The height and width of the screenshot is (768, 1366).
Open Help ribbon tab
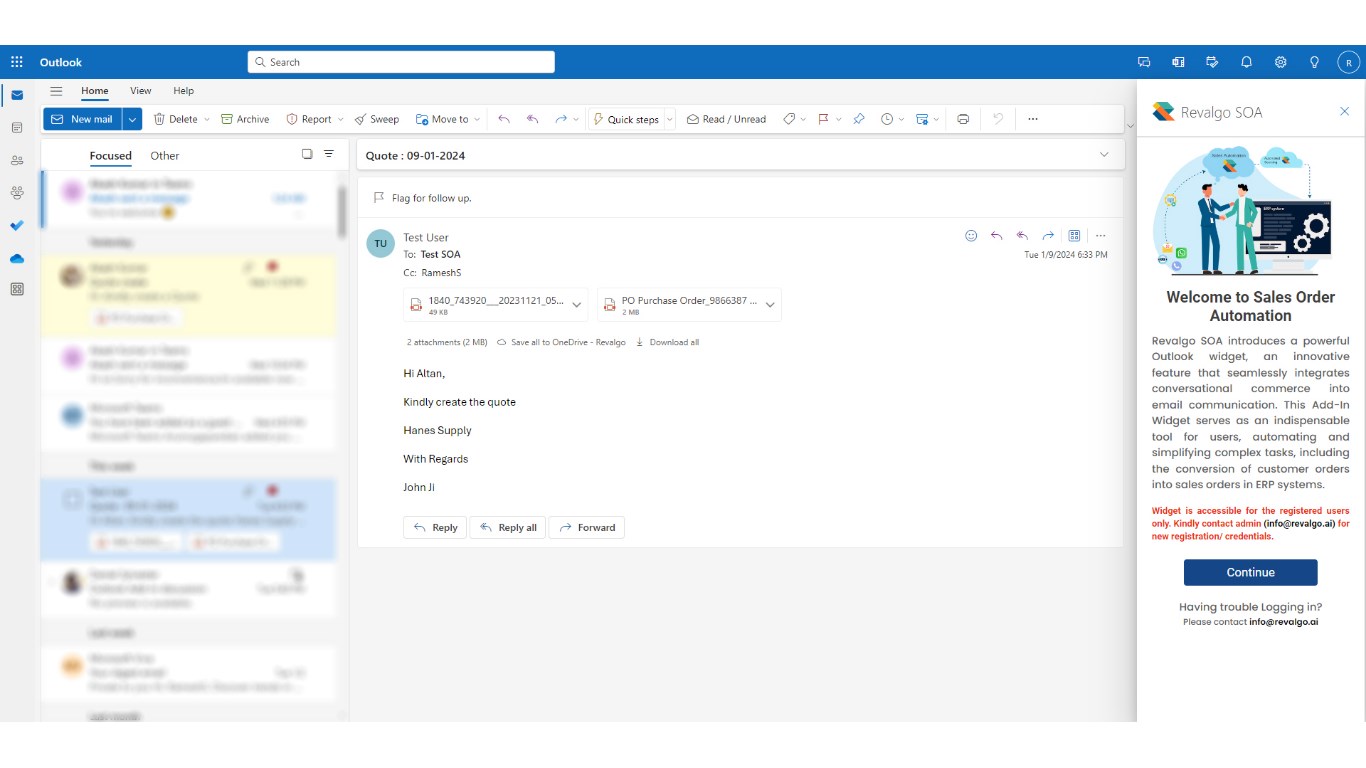[184, 91]
